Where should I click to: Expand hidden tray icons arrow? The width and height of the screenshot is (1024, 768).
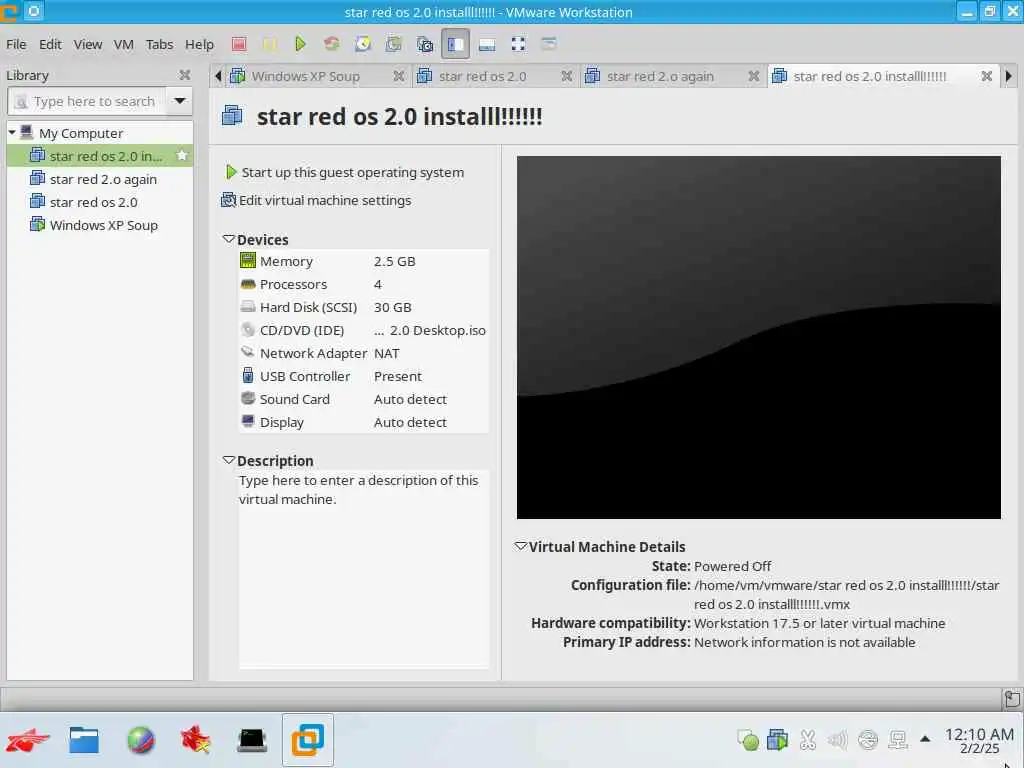coord(925,739)
